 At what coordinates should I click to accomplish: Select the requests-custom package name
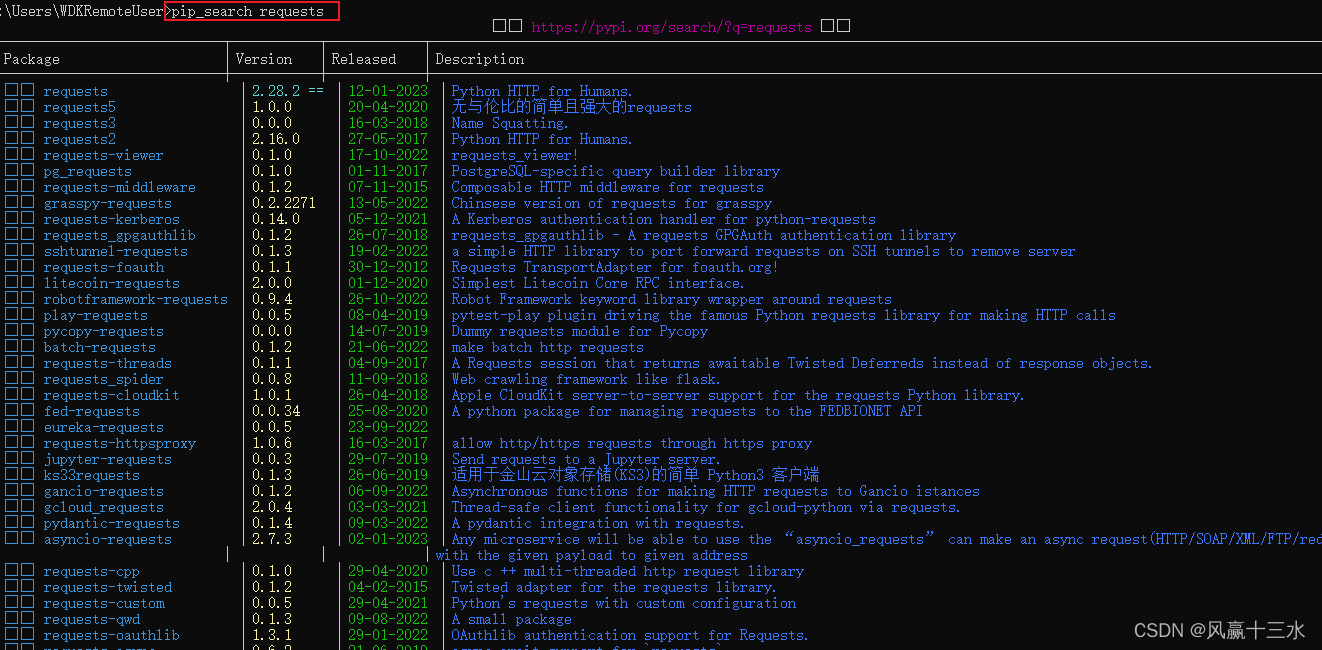(103, 603)
